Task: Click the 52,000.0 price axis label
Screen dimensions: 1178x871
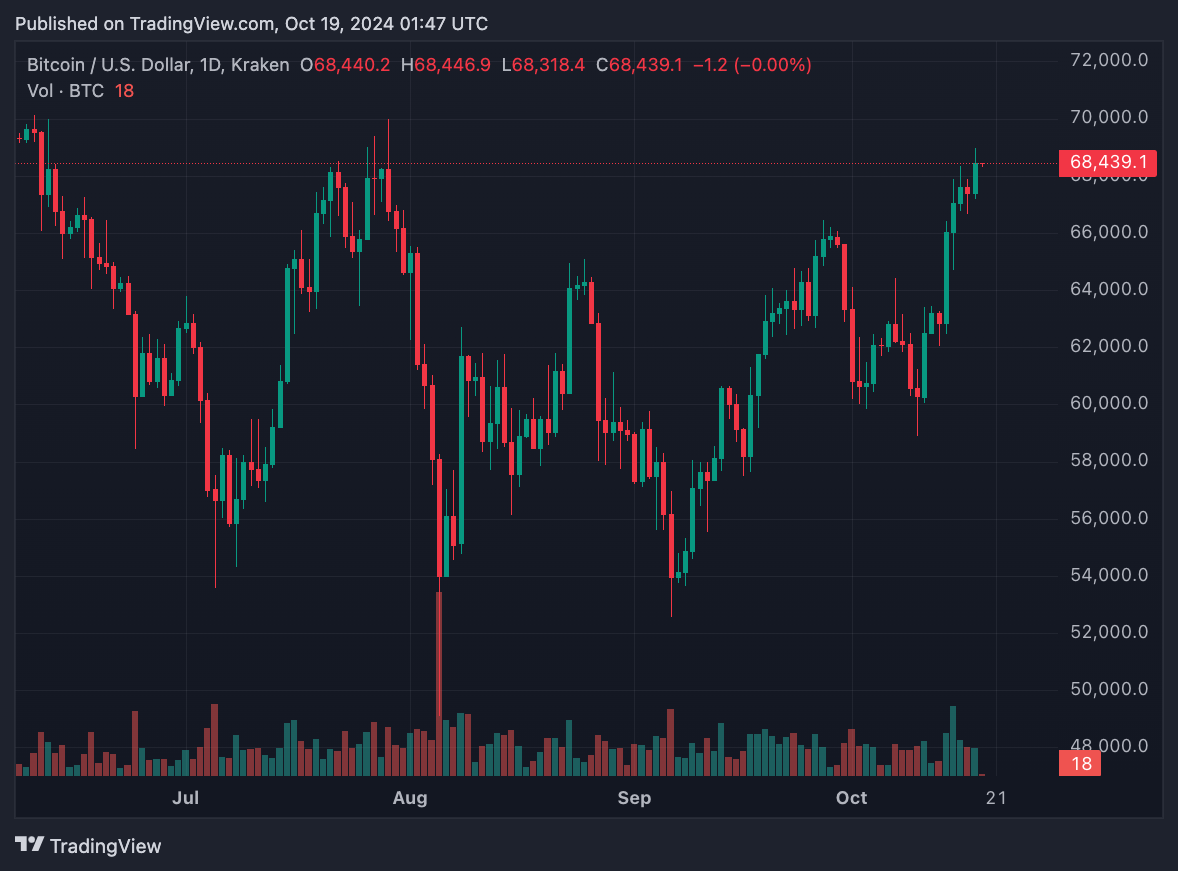Action: tap(1109, 632)
